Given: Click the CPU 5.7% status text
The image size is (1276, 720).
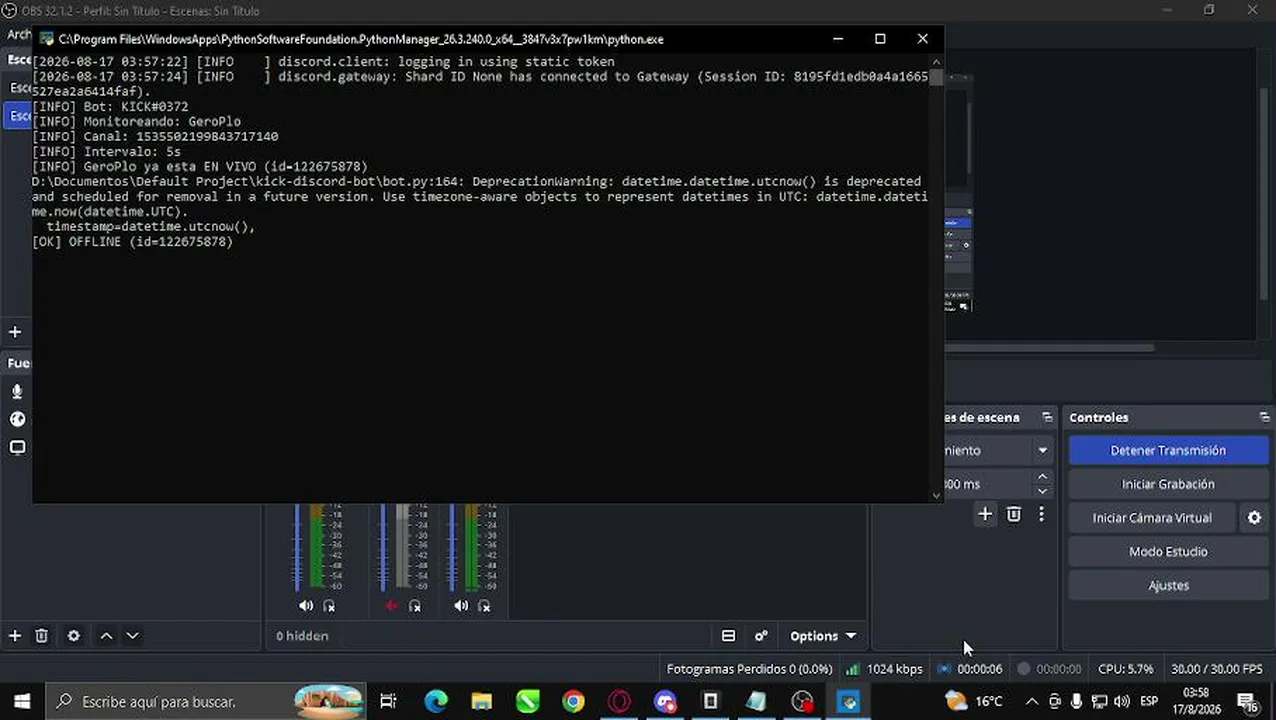Looking at the screenshot, I should coord(1125,669).
